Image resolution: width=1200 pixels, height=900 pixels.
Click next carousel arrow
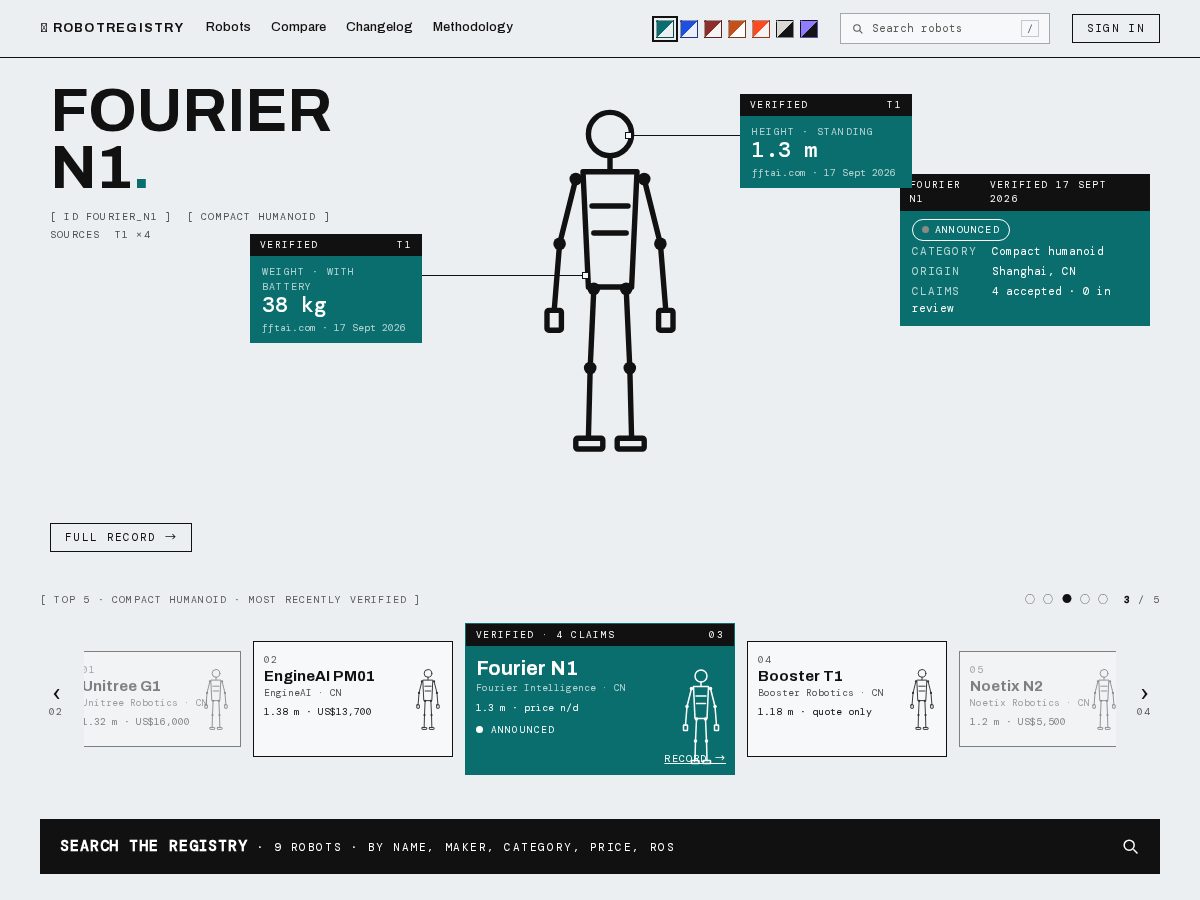pyautogui.click(x=1144, y=693)
